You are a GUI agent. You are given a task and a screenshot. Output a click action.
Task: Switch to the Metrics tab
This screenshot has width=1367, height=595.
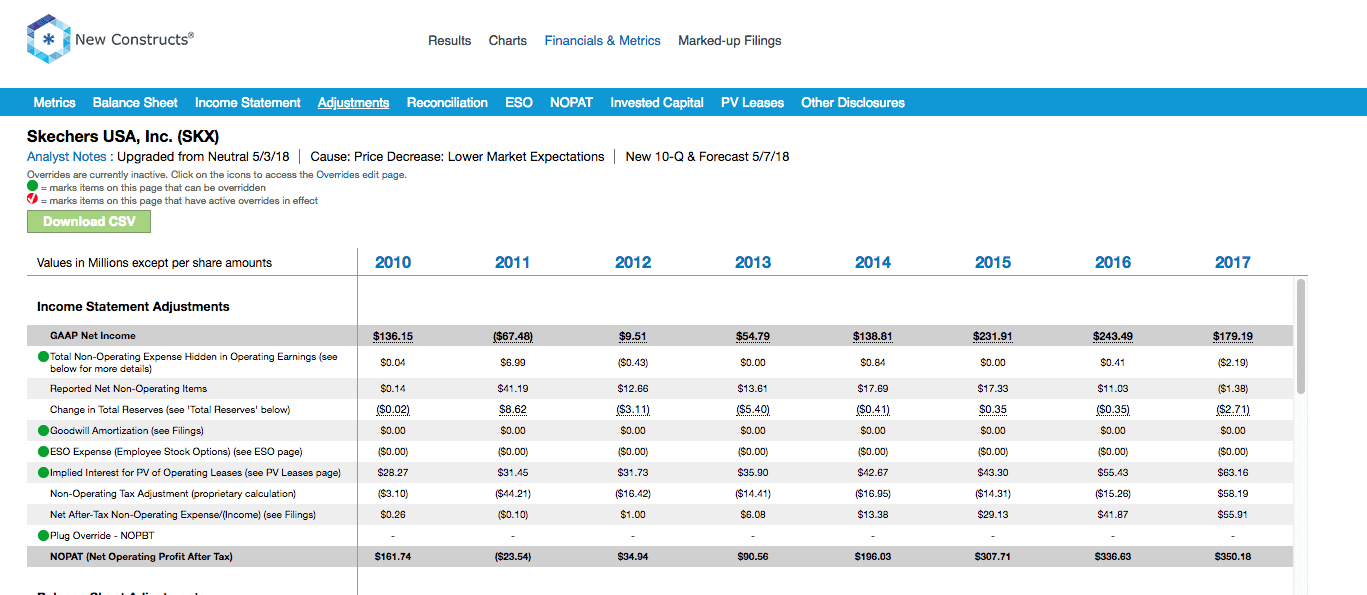coord(54,103)
